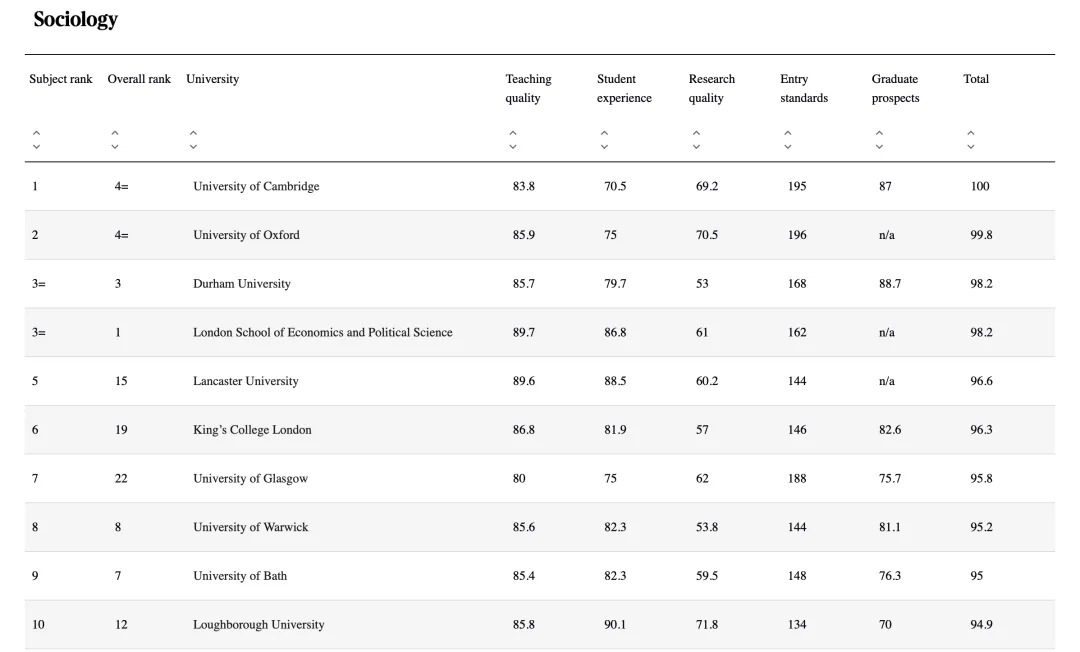Sort descending by Total column arrow

[x=971, y=147]
